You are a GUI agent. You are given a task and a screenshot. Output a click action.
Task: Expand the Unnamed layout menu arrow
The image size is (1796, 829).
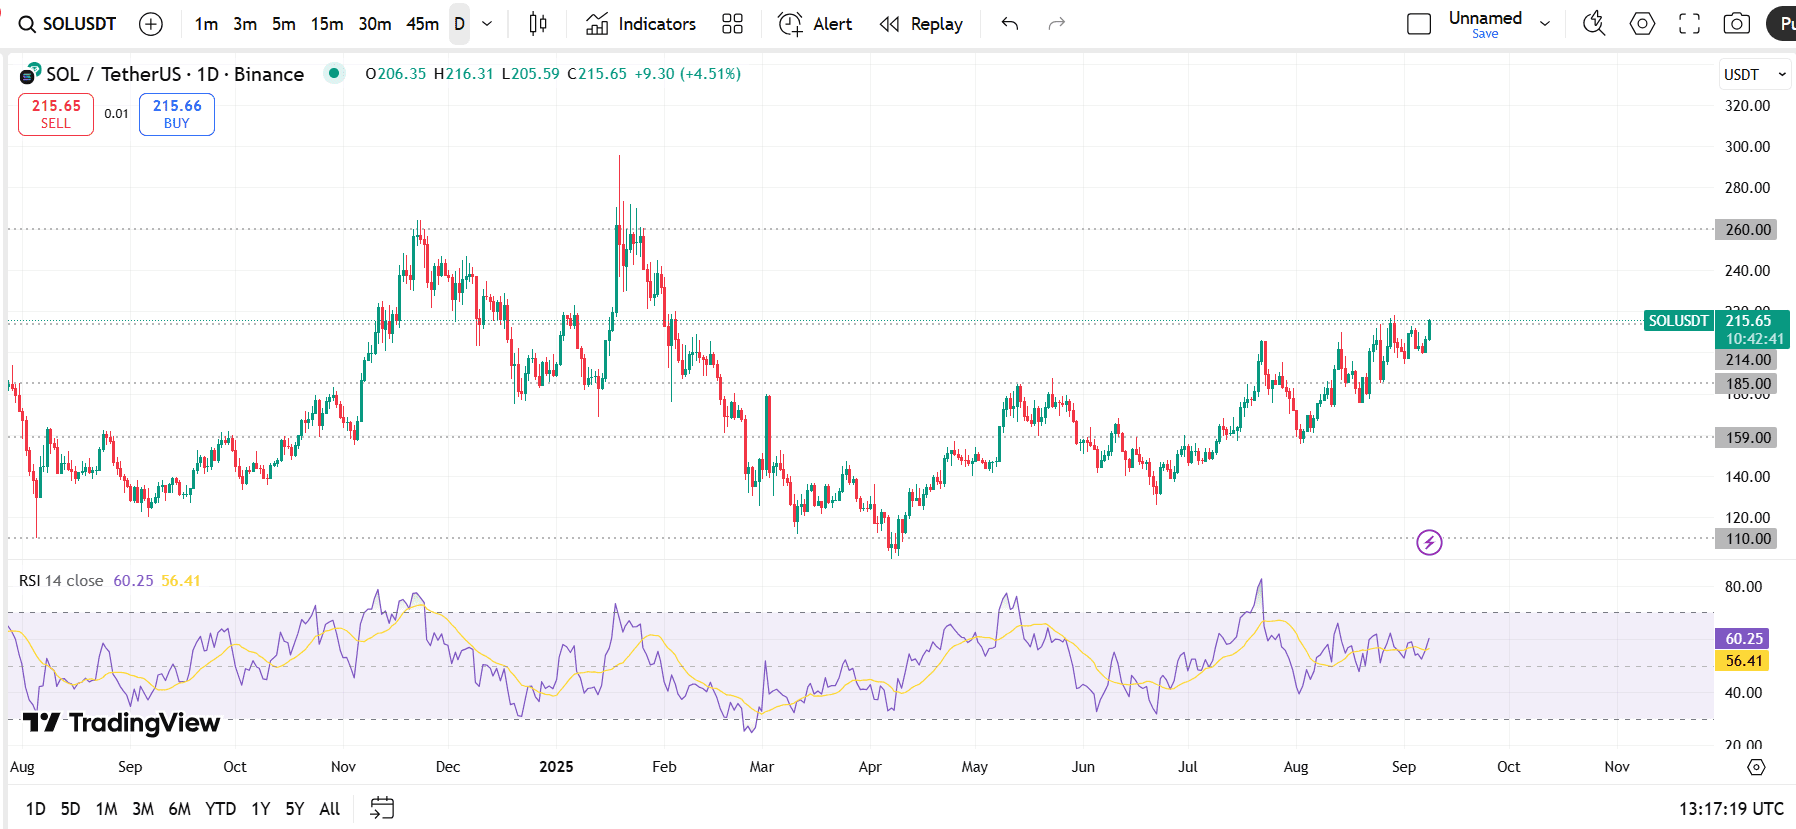(x=1545, y=24)
